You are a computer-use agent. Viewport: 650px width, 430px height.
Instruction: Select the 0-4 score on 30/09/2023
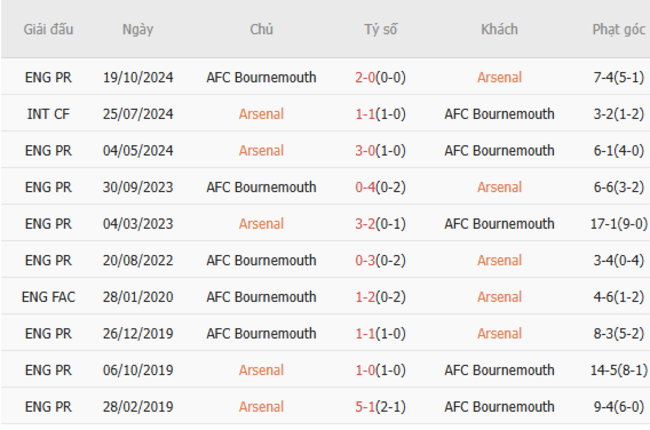(x=366, y=187)
